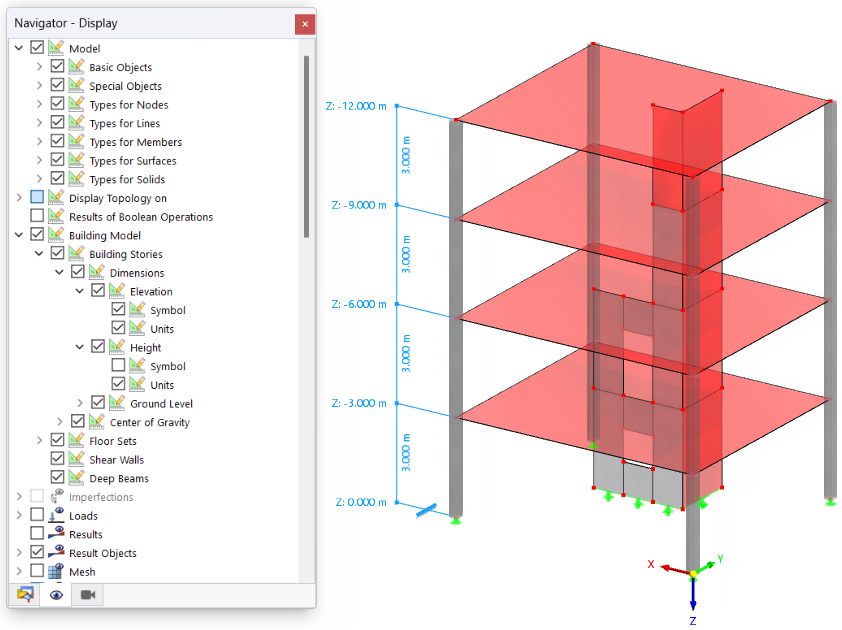Expand the Types for Members node
Viewport: 842px width, 630px height.
(x=39, y=142)
